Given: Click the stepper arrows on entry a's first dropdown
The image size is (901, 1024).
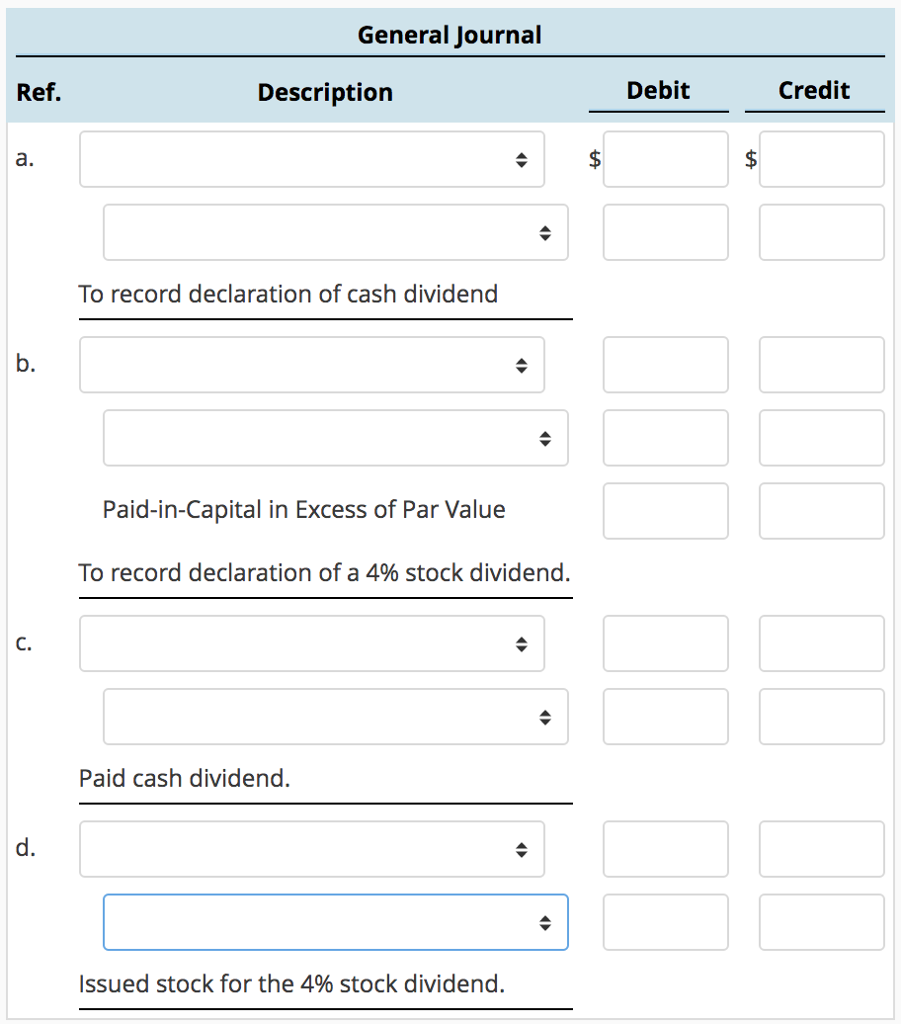Looking at the screenshot, I should [523, 158].
